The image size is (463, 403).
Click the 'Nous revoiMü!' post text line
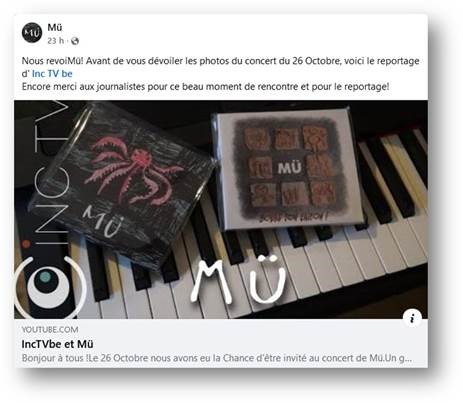220,61
